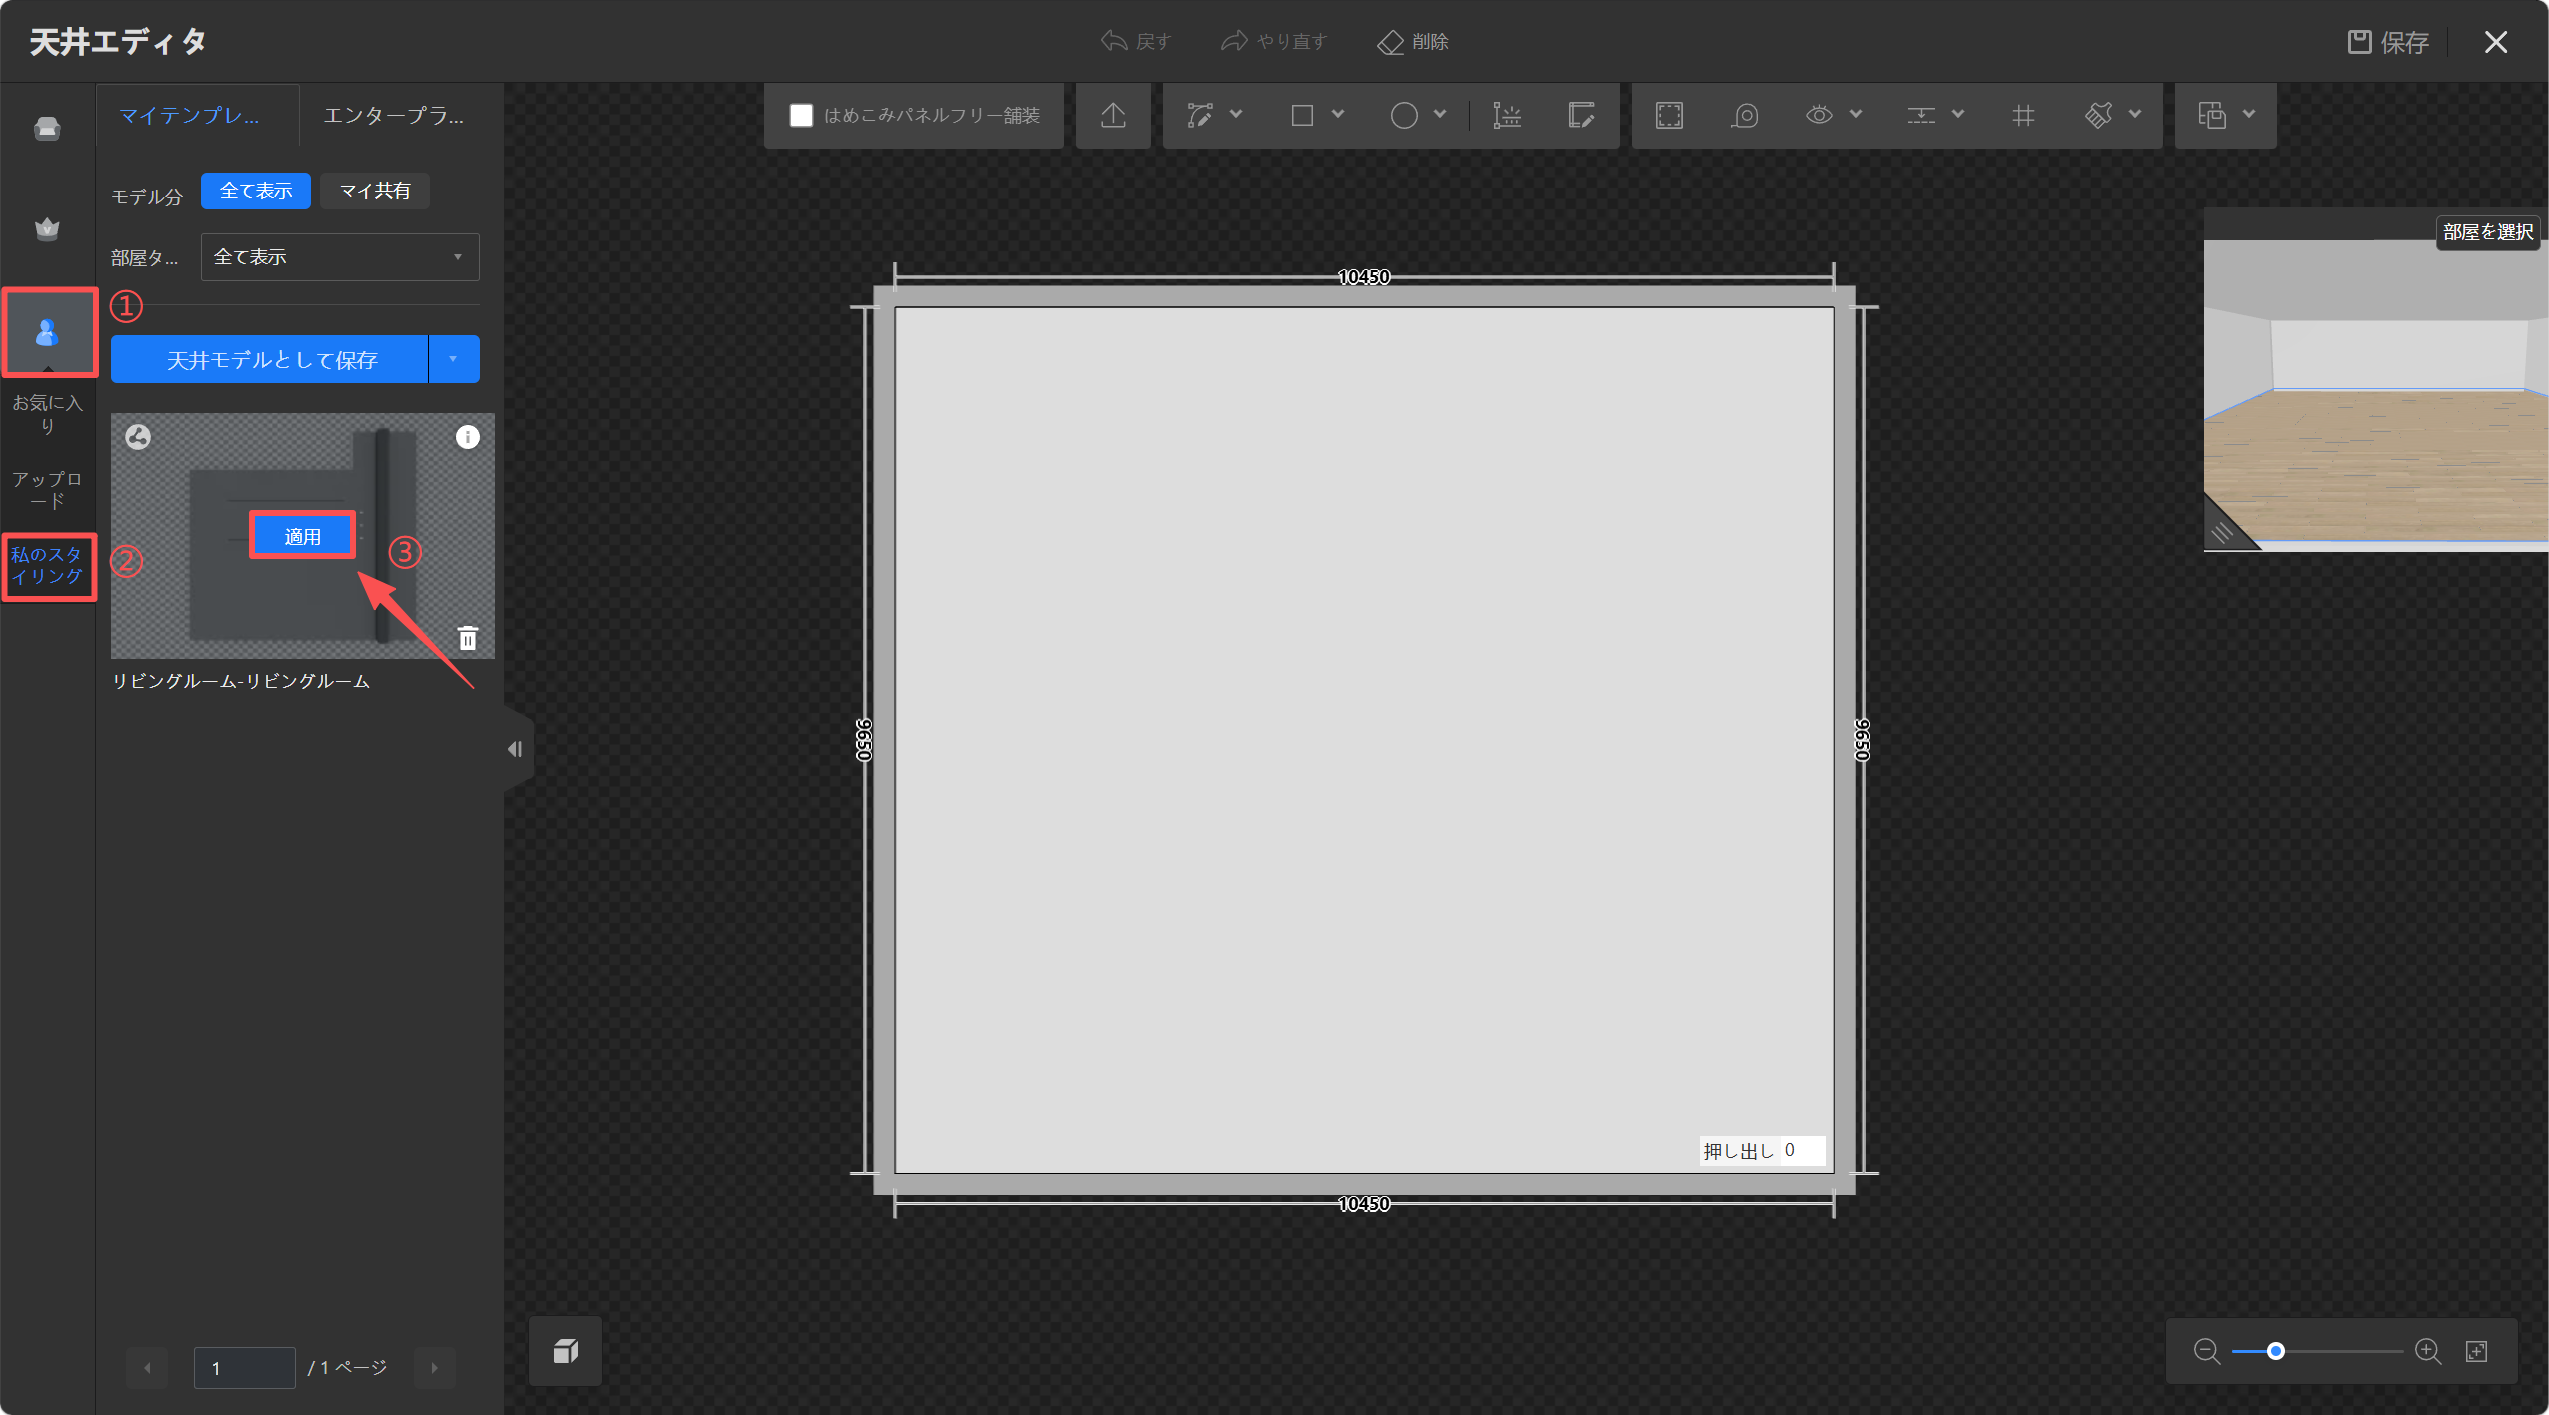Screen dimensions: 2549x1415
Task: Open アップロード upload section
Action: 47,490
